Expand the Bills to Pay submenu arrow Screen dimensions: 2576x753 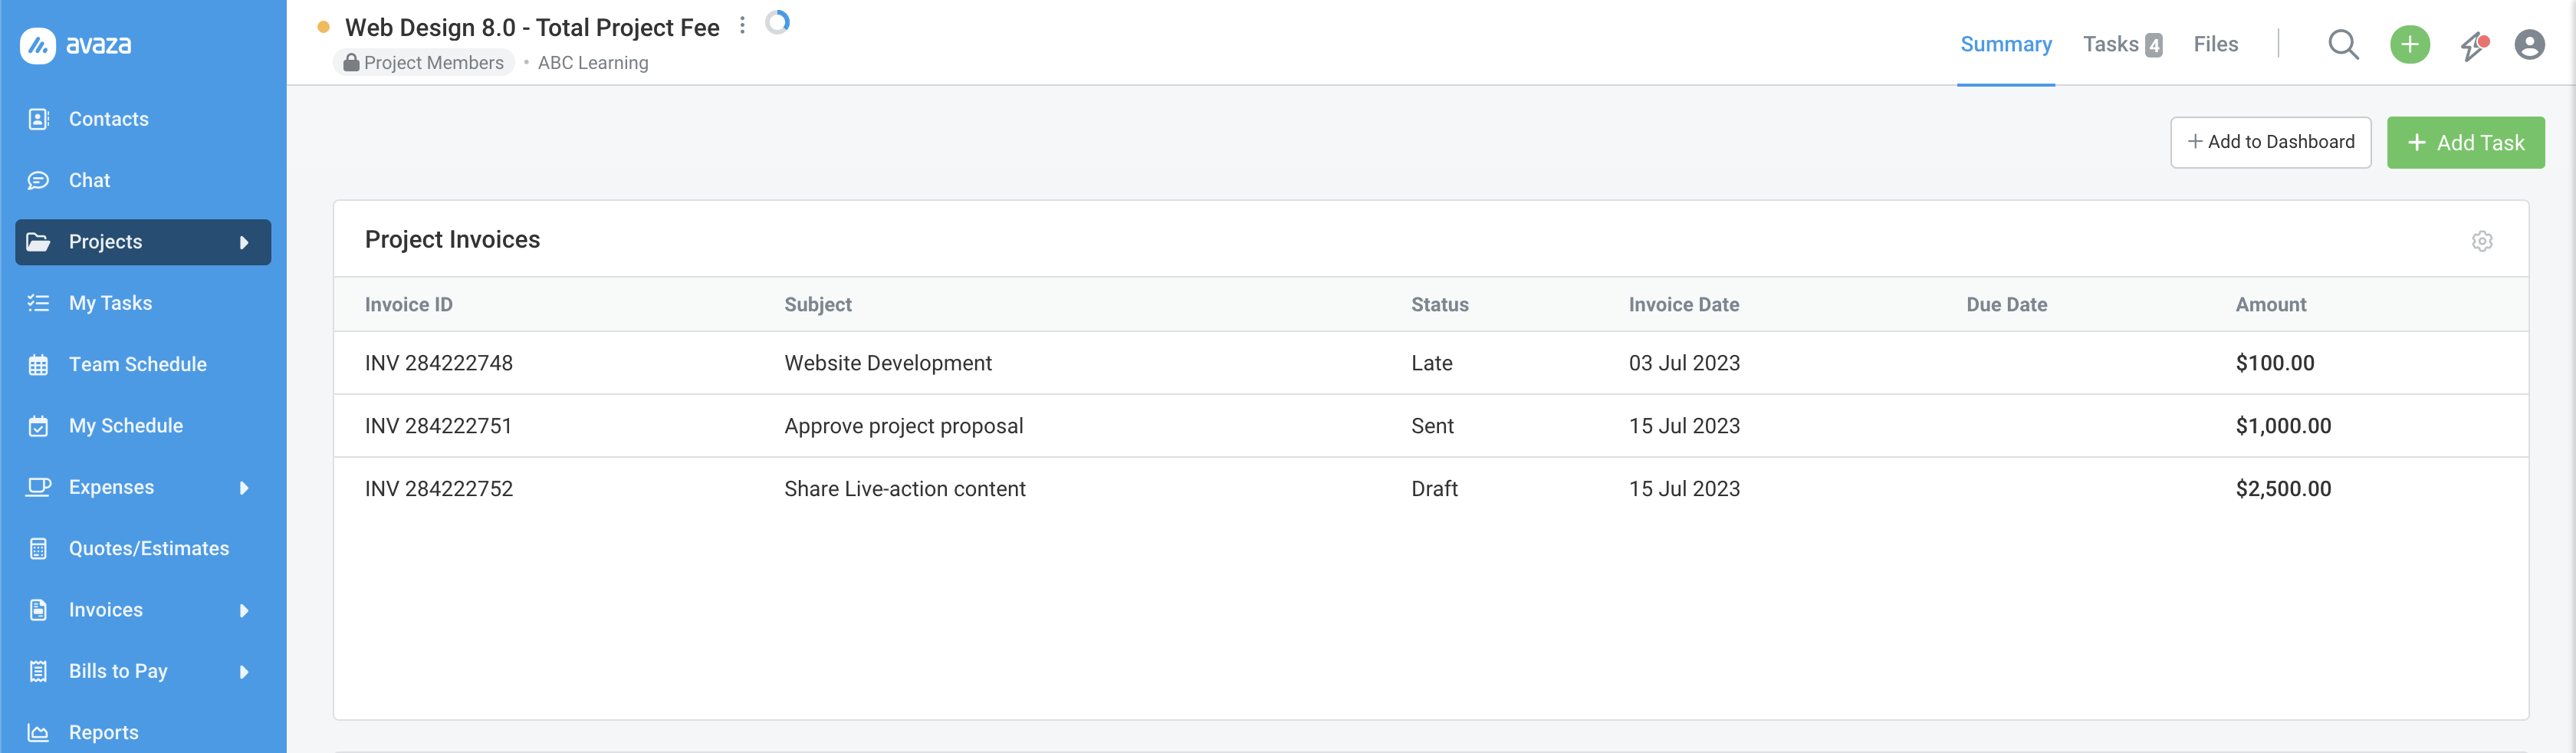point(244,672)
